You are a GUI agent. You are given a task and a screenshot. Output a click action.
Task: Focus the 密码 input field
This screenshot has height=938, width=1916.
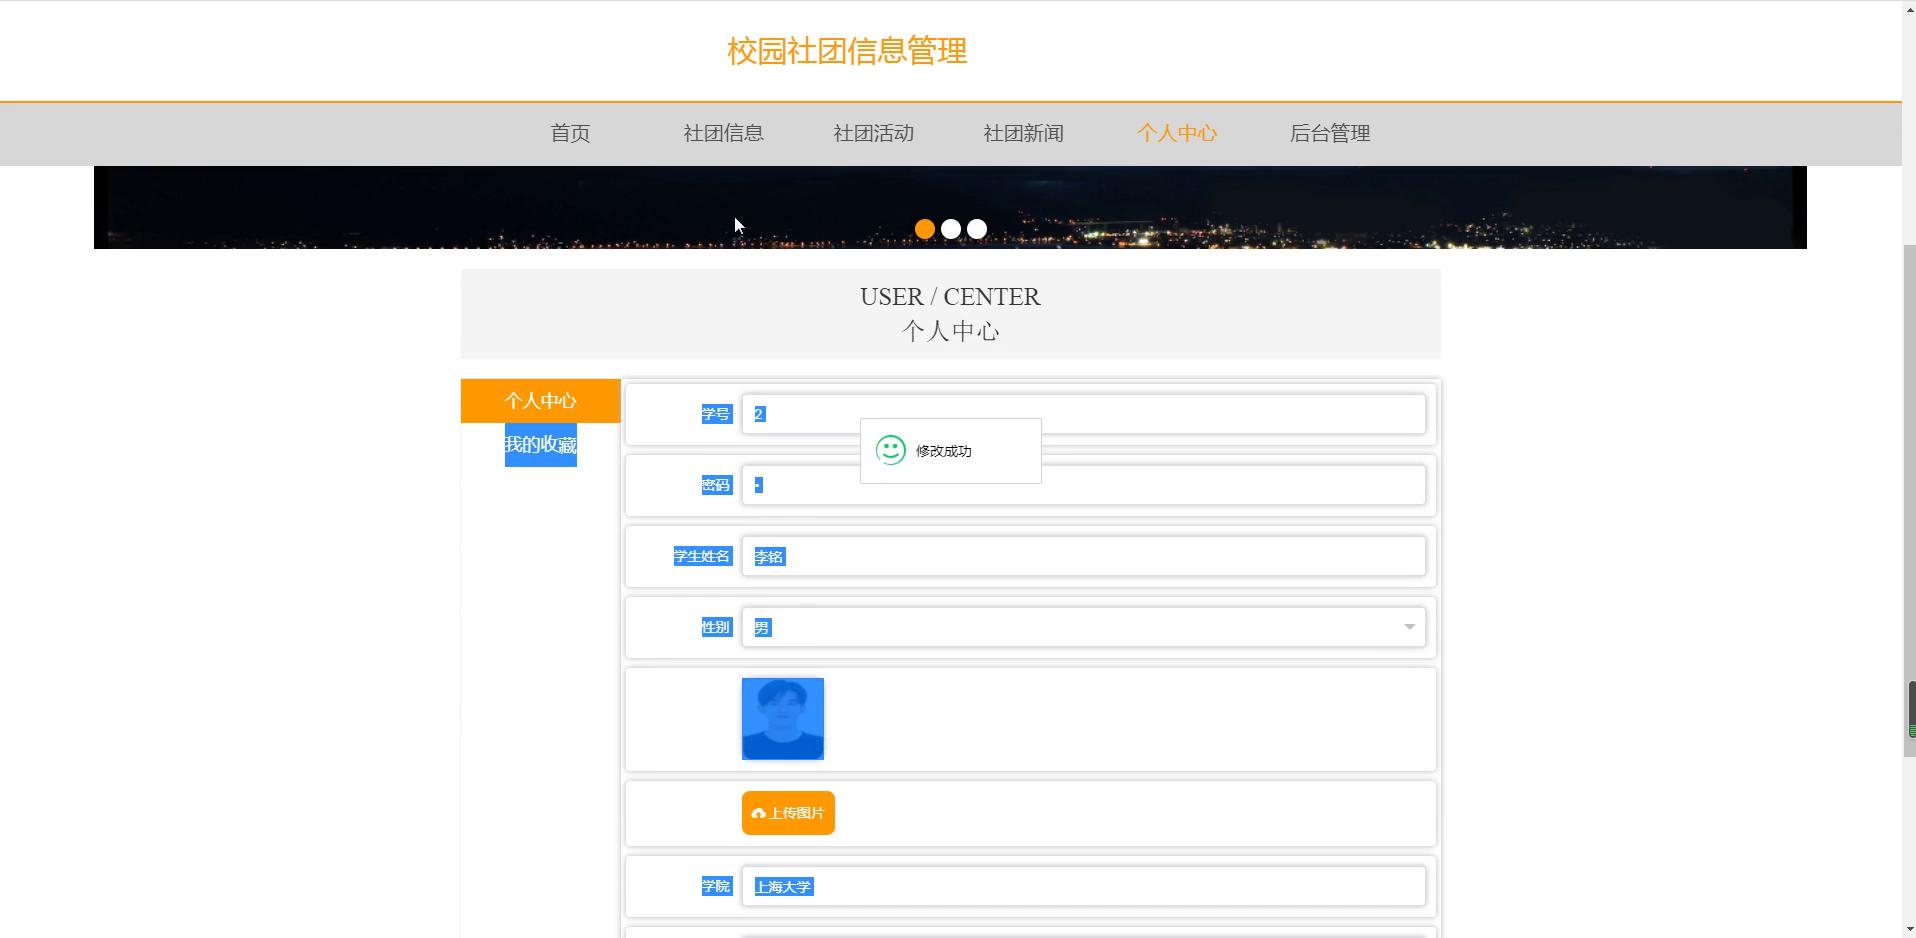point(1083,485)
